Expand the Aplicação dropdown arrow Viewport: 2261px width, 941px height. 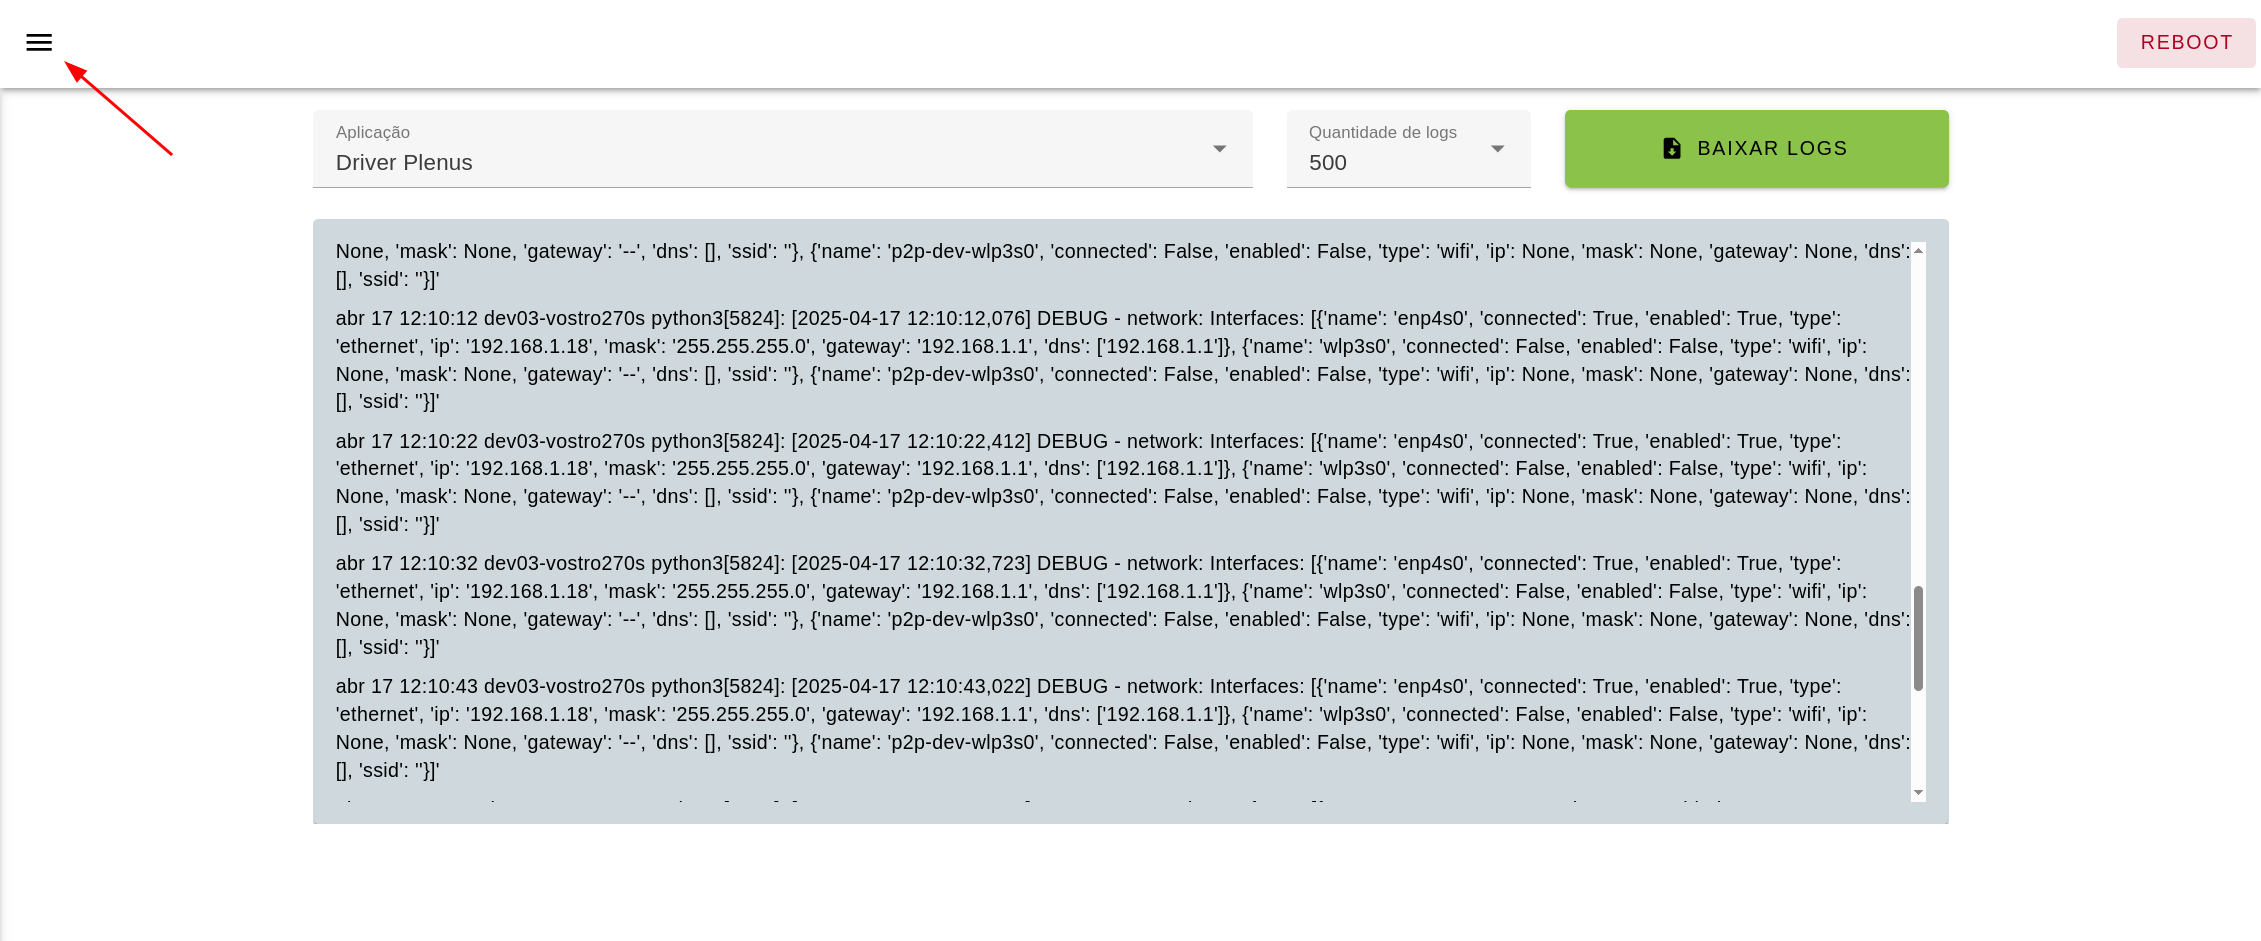click(1219, 149)
